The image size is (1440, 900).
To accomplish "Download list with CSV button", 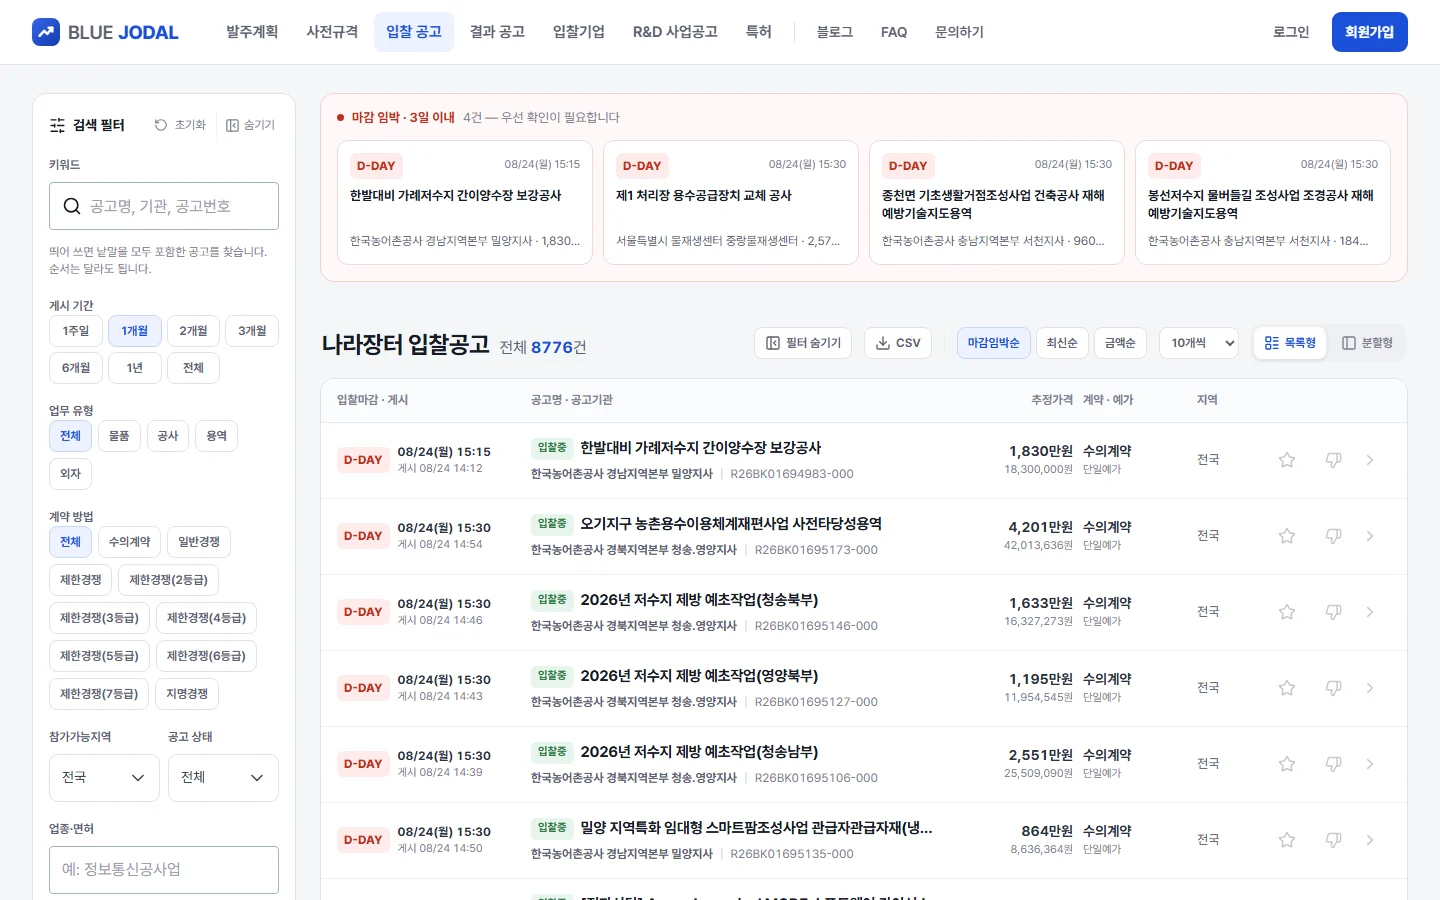I will pos(898,343).
